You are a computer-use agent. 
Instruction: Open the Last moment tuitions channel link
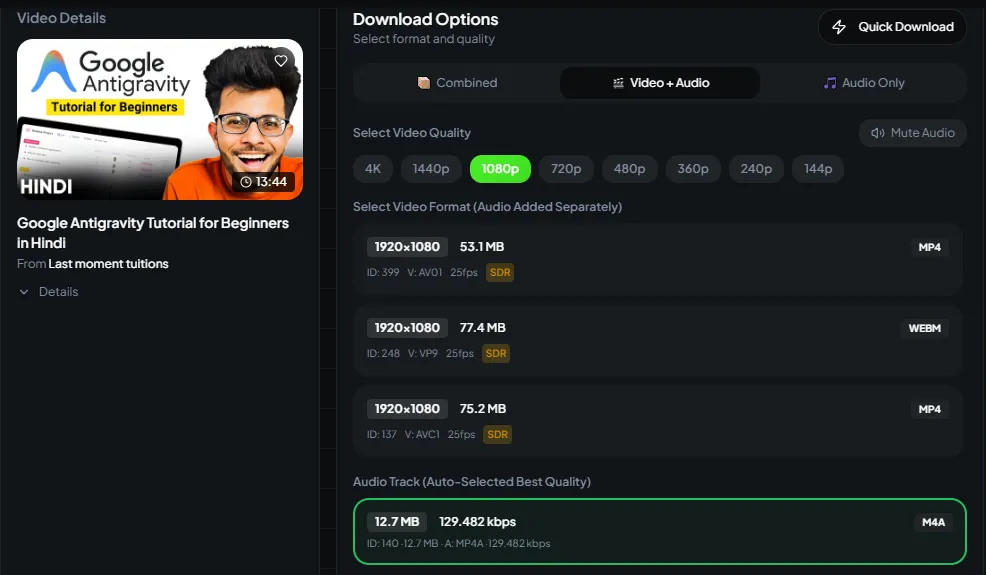click(108, 264)
